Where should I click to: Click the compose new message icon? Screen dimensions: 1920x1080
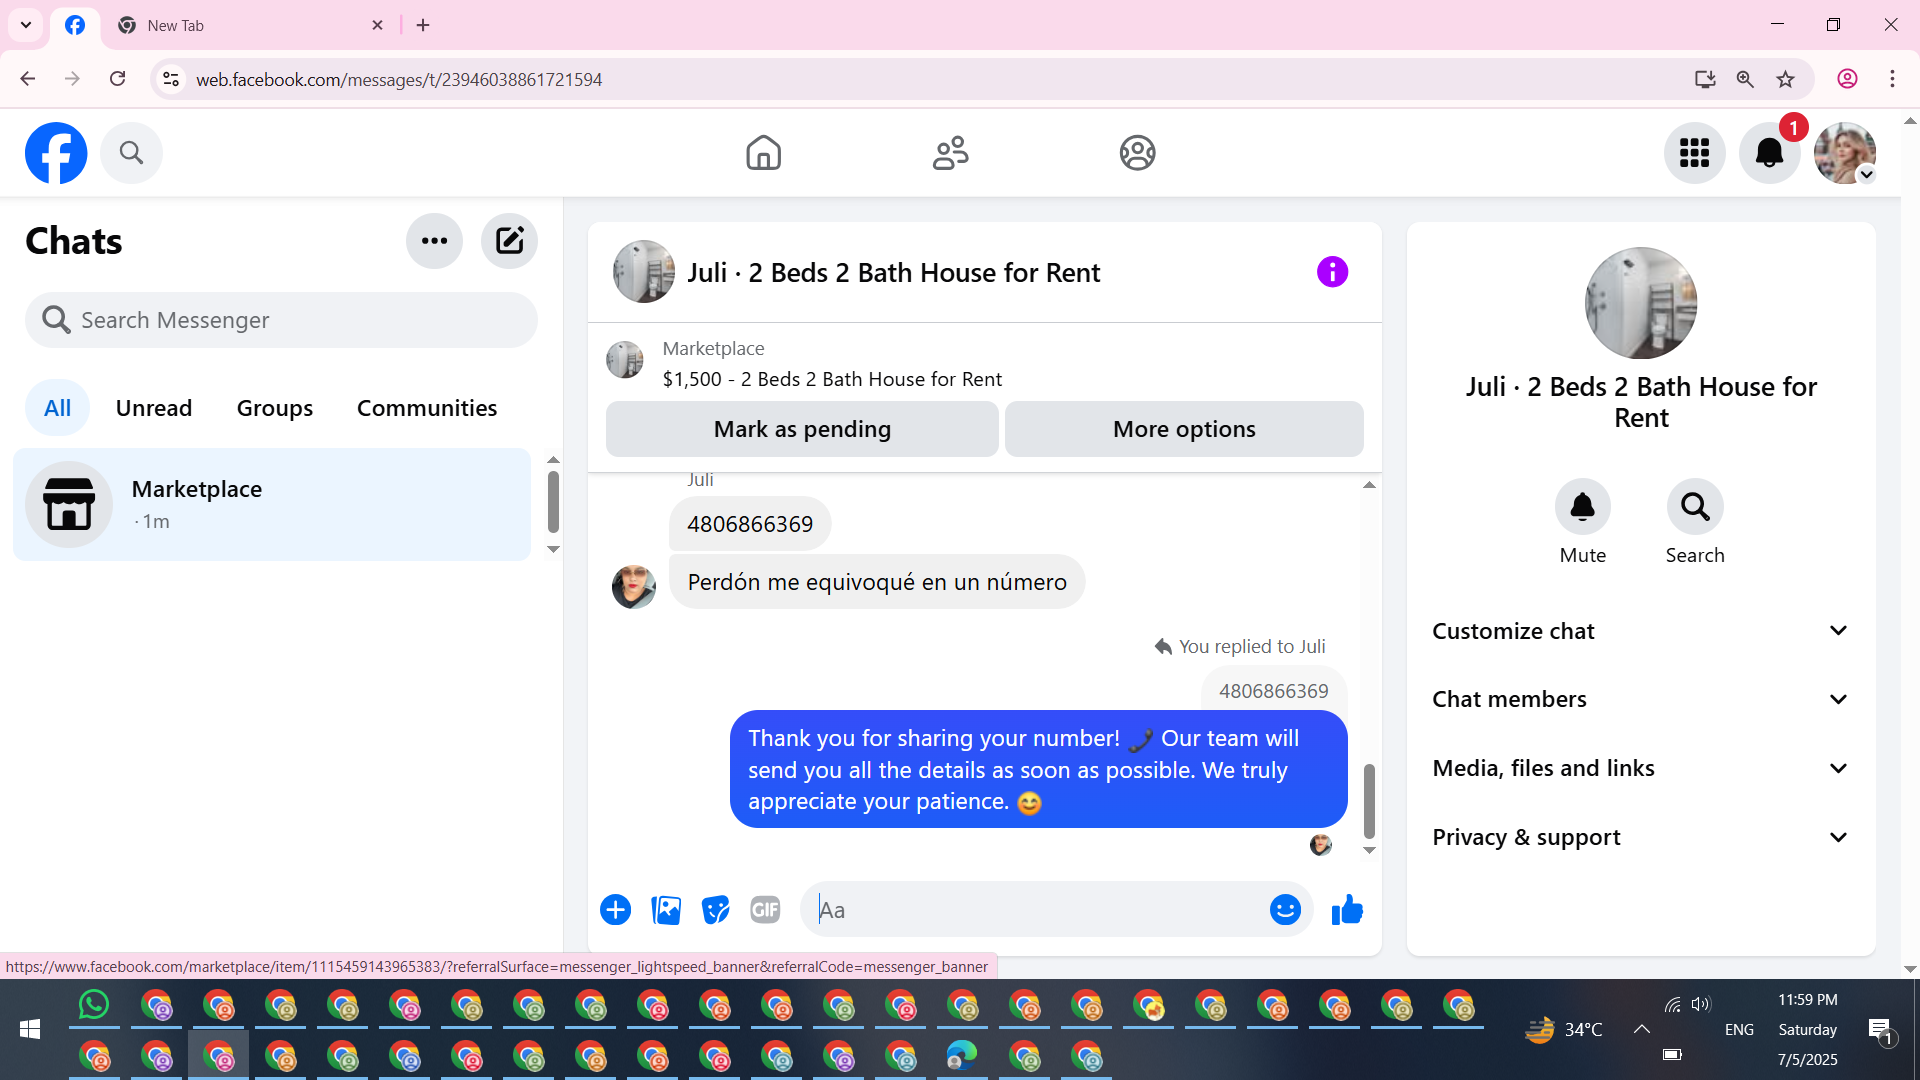click(509, 241)
